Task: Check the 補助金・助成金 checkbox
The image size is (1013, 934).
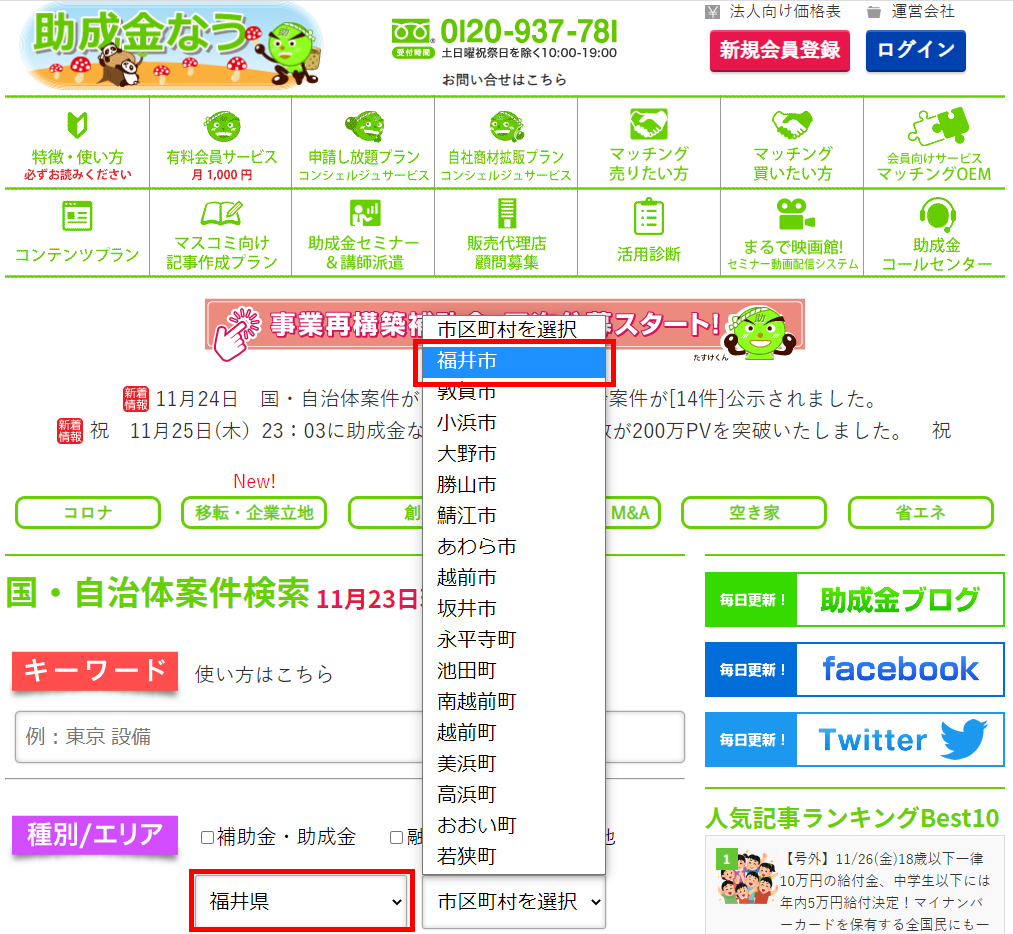Action: coord(207,838)
